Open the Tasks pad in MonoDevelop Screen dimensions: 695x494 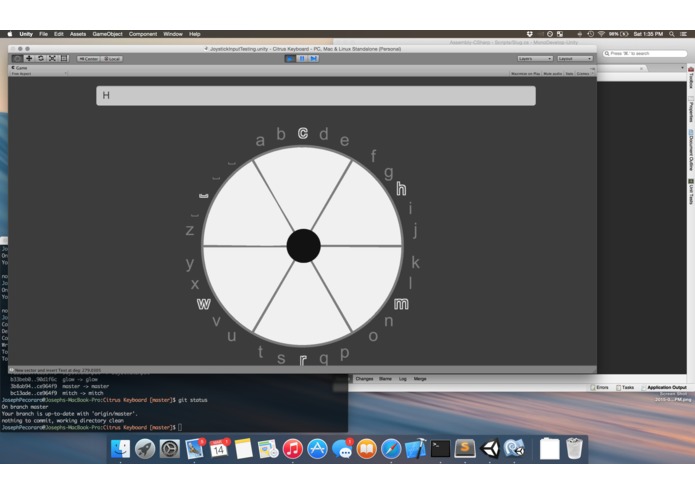coord(625,388)
